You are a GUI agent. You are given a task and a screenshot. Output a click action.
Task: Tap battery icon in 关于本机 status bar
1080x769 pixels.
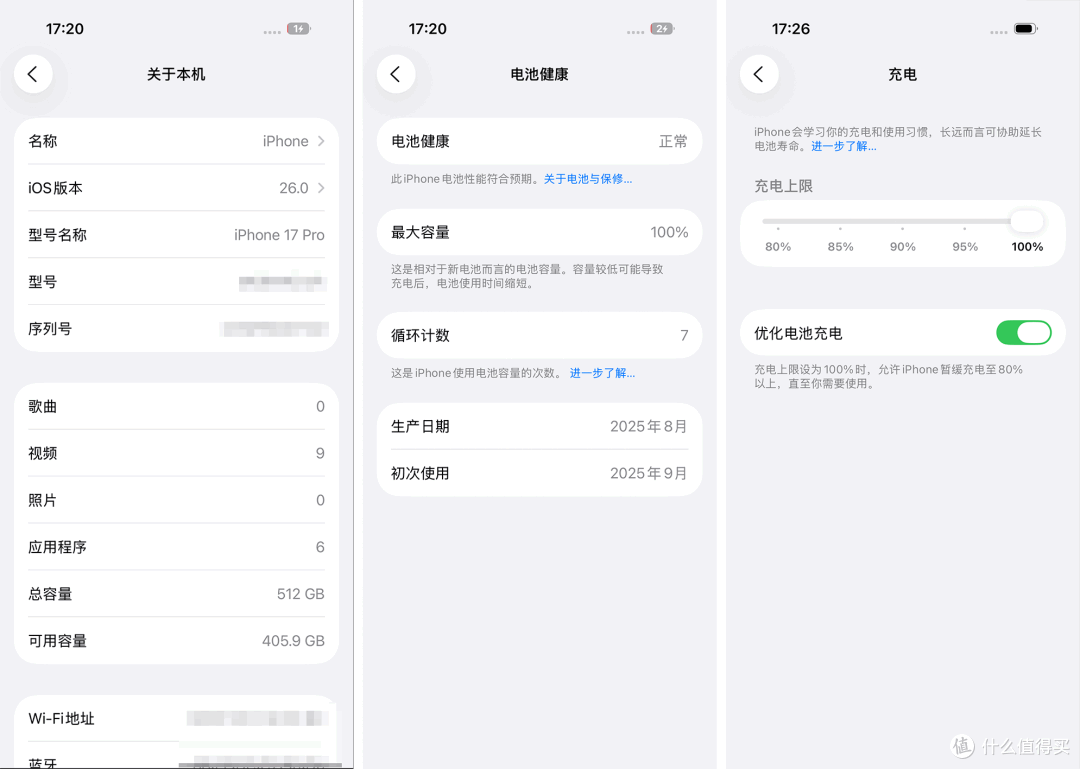[x=299, y=29]
